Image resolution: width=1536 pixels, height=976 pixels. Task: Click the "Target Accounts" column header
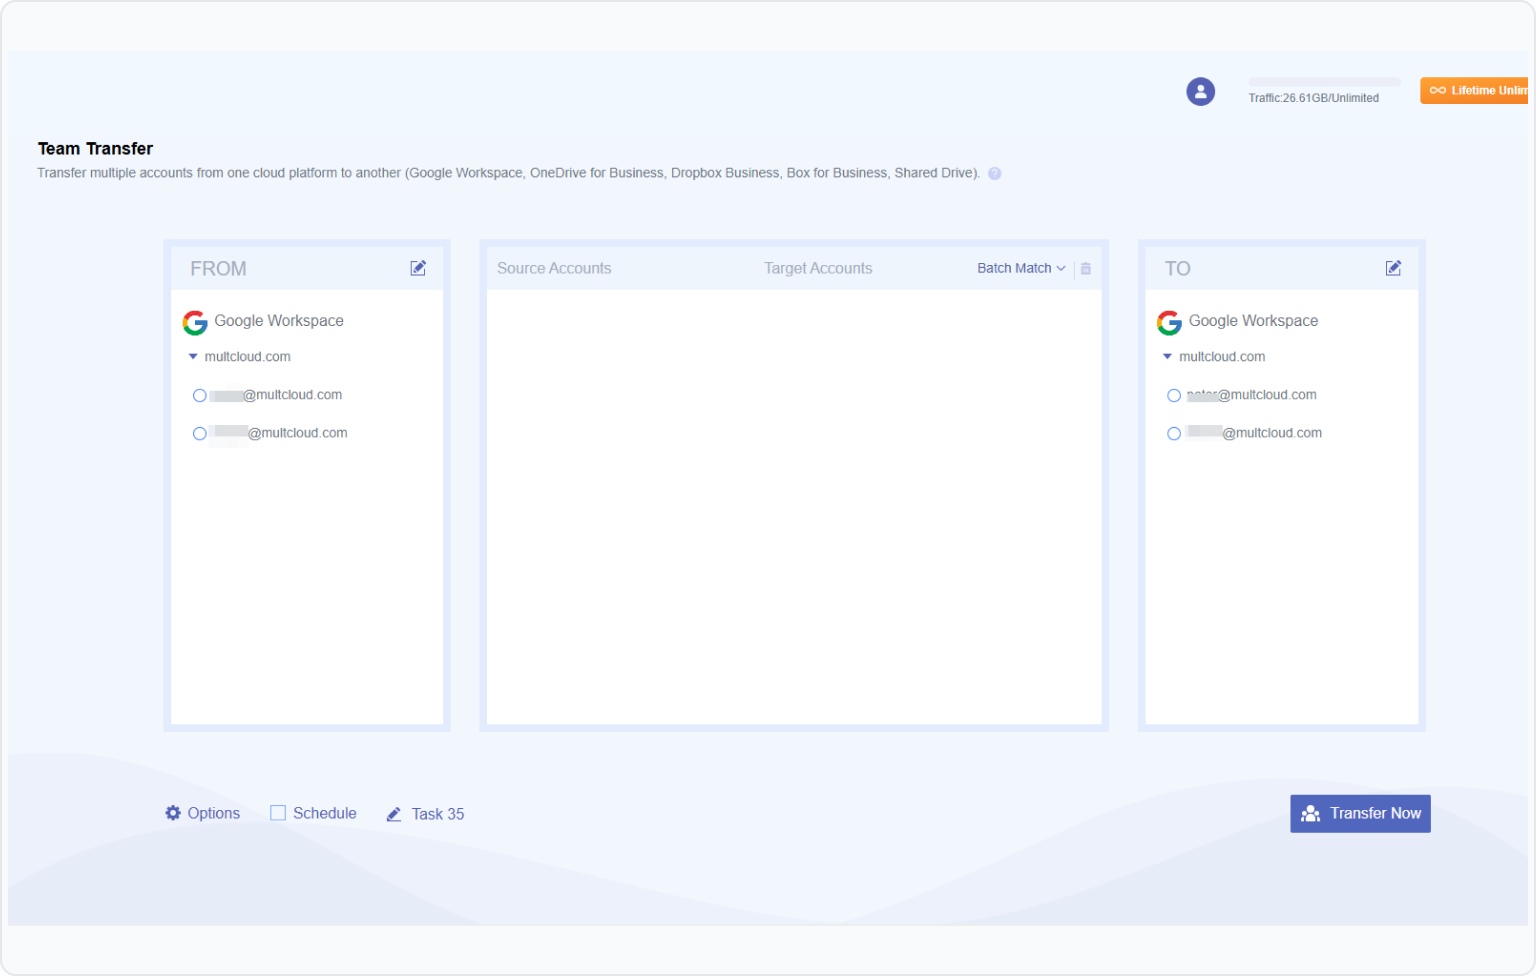point(818,268)
